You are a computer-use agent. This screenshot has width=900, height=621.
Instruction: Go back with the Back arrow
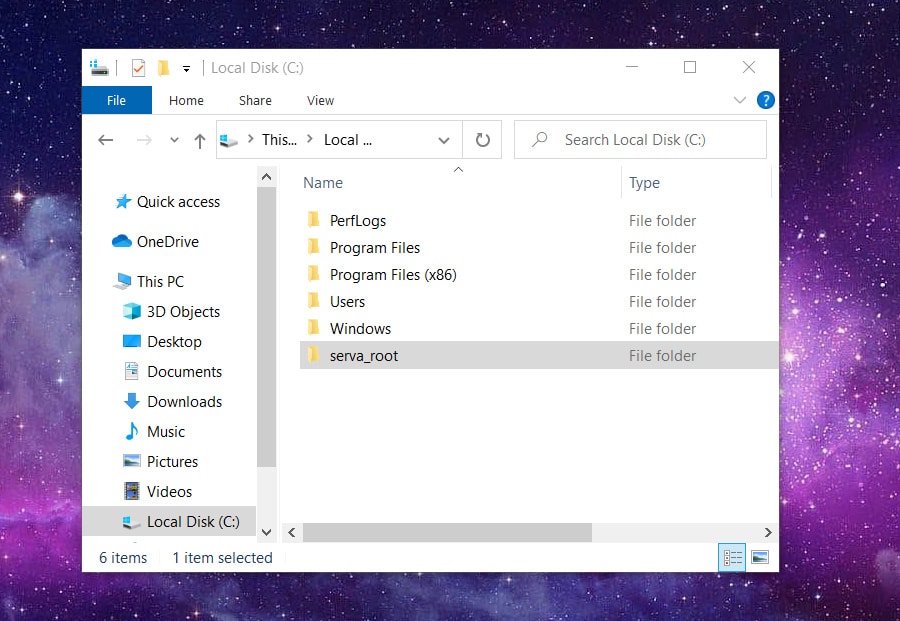(x=106, y=140)
